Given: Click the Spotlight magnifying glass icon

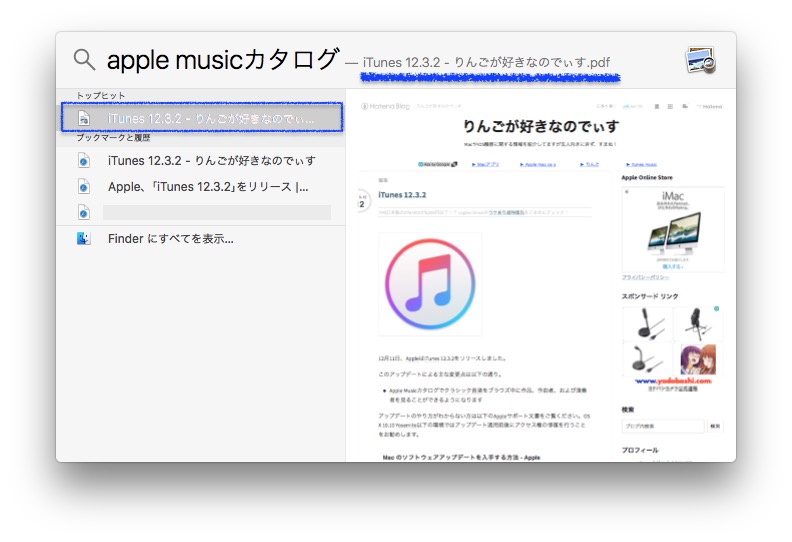Looking at the screenshot, I should pos(84,60).
